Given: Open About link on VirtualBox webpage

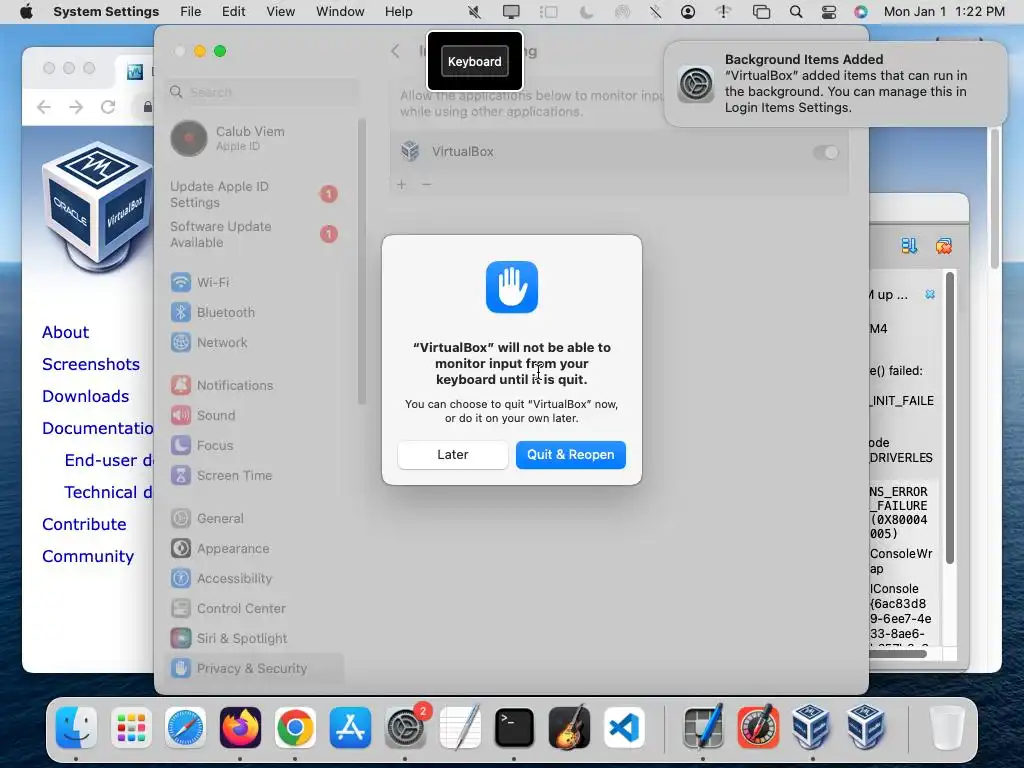Looking at the screenshot, I should [x=65, y=332].
